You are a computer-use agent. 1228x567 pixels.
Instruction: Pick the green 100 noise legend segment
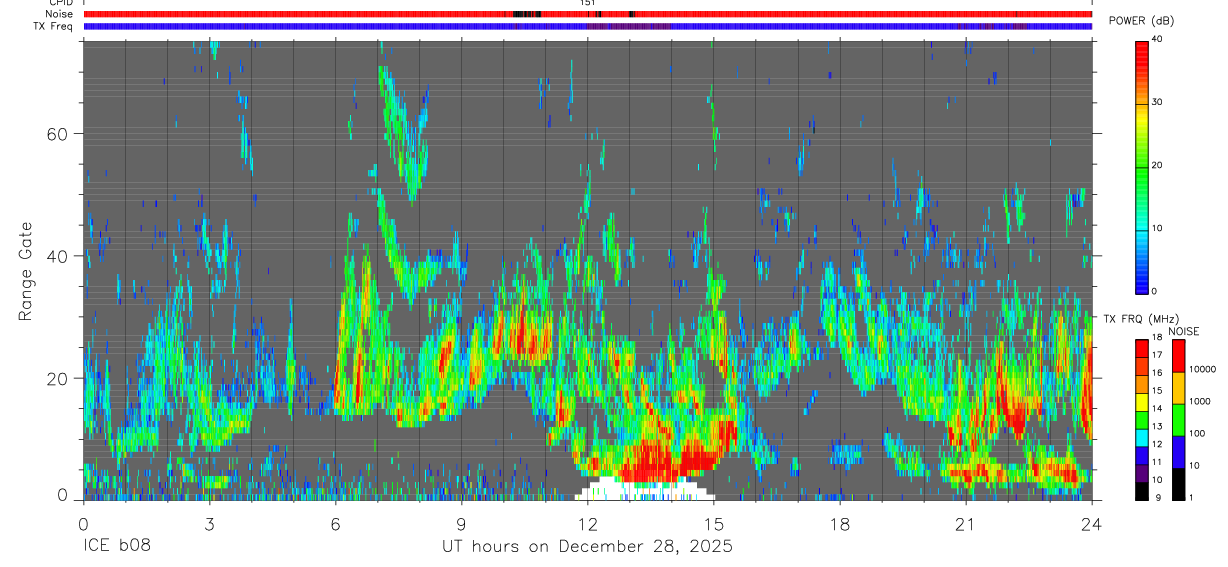point(1178,420)
